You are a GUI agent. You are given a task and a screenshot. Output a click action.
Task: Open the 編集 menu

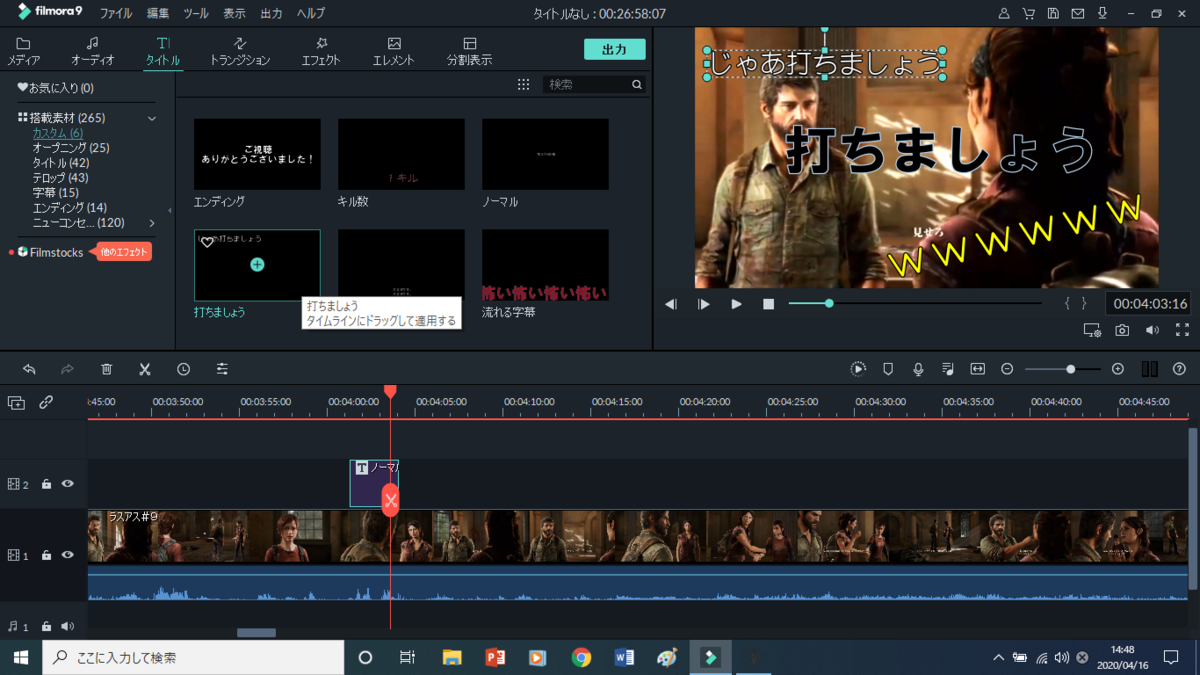(158, 14)
